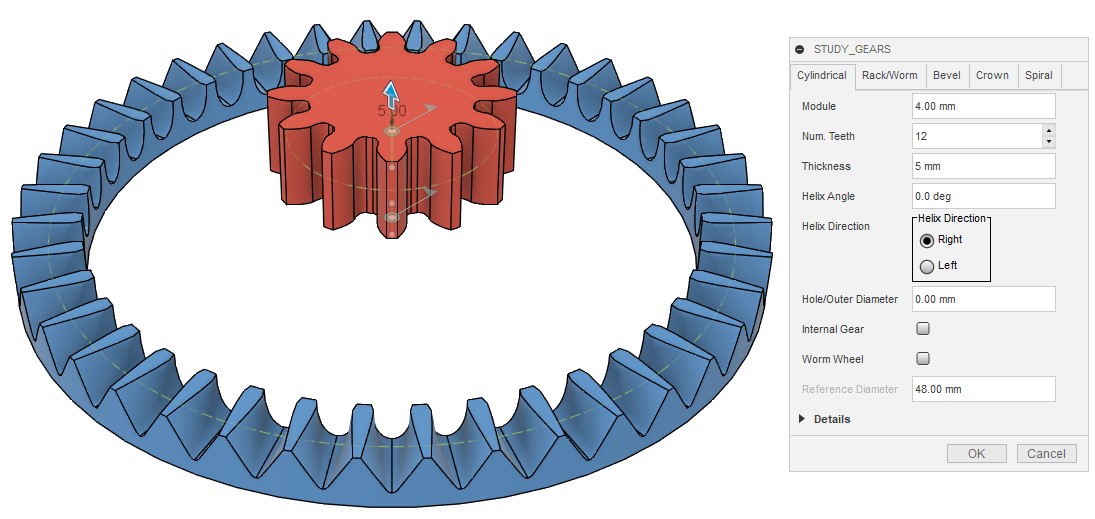
Task: Select Right helix direction
Action: 927,240
